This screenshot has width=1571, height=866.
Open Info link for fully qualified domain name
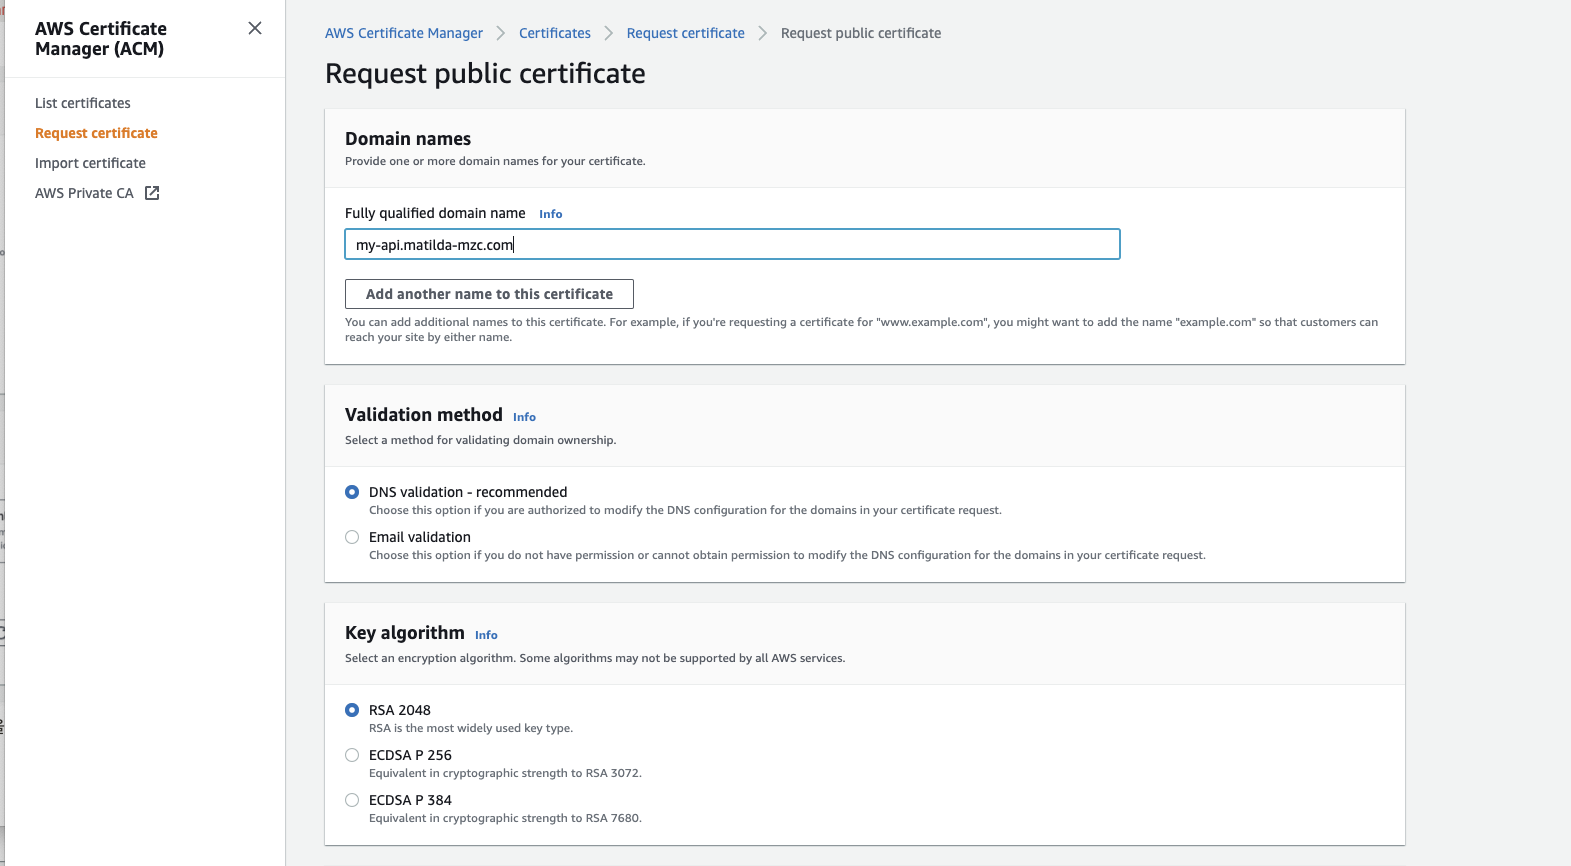pos(551,214)
